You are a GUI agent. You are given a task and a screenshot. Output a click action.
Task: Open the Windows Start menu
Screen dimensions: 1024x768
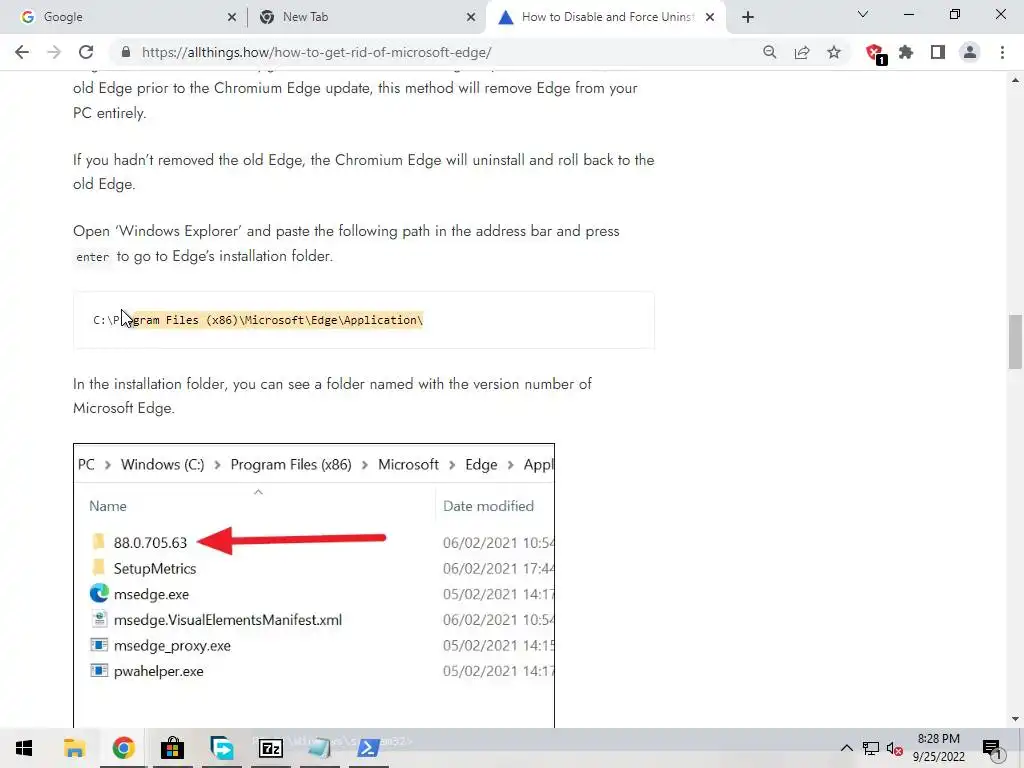[x=24, y=748]
